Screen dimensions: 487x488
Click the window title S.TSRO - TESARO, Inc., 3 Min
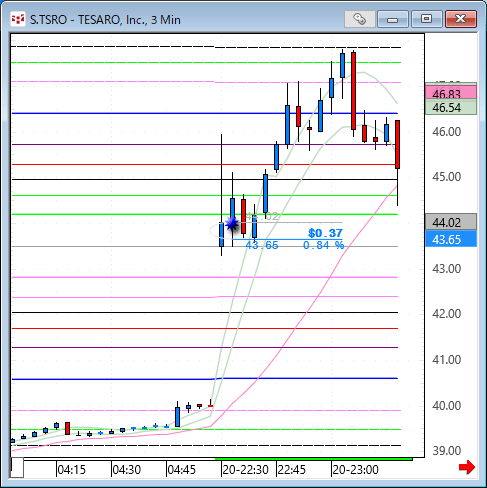(105, 20)
